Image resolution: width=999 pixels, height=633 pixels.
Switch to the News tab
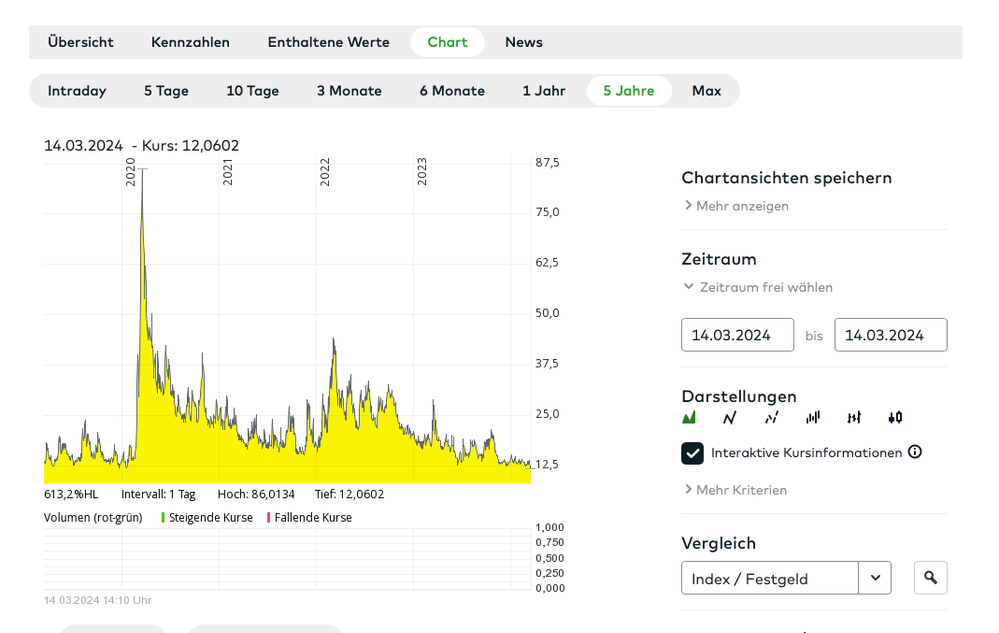tap(523, 42)
